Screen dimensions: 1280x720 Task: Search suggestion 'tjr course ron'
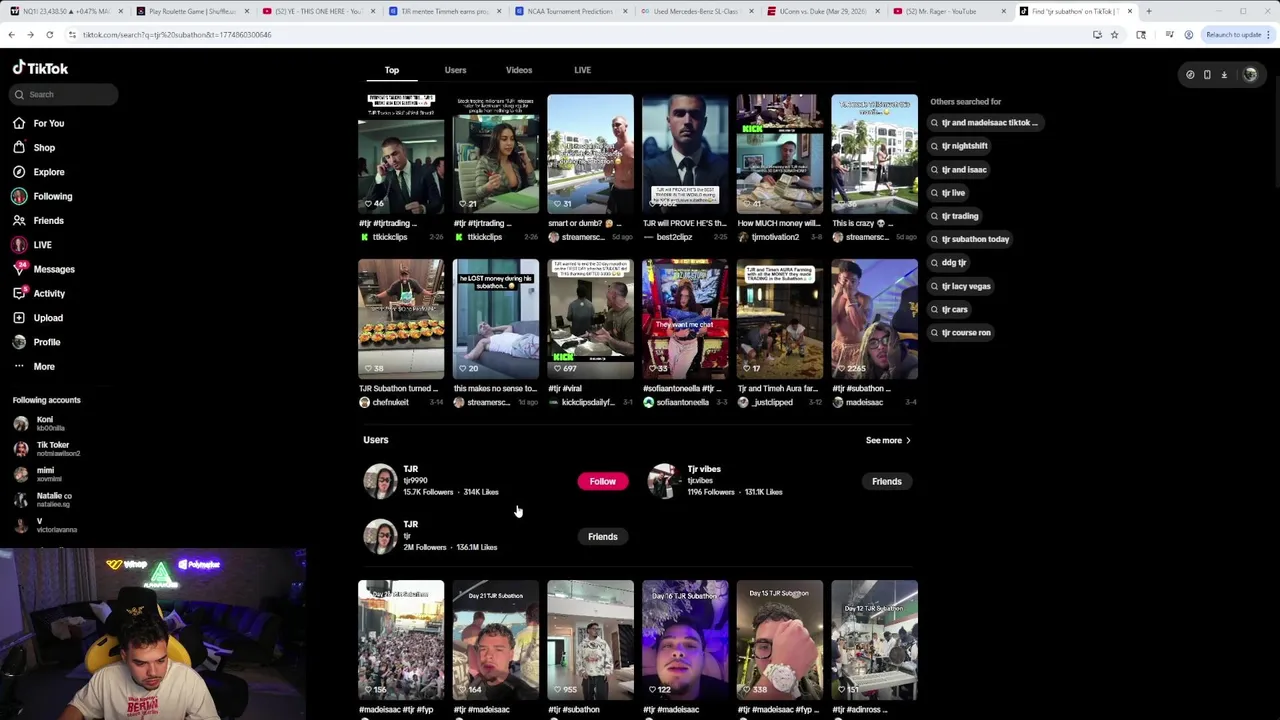961,333
